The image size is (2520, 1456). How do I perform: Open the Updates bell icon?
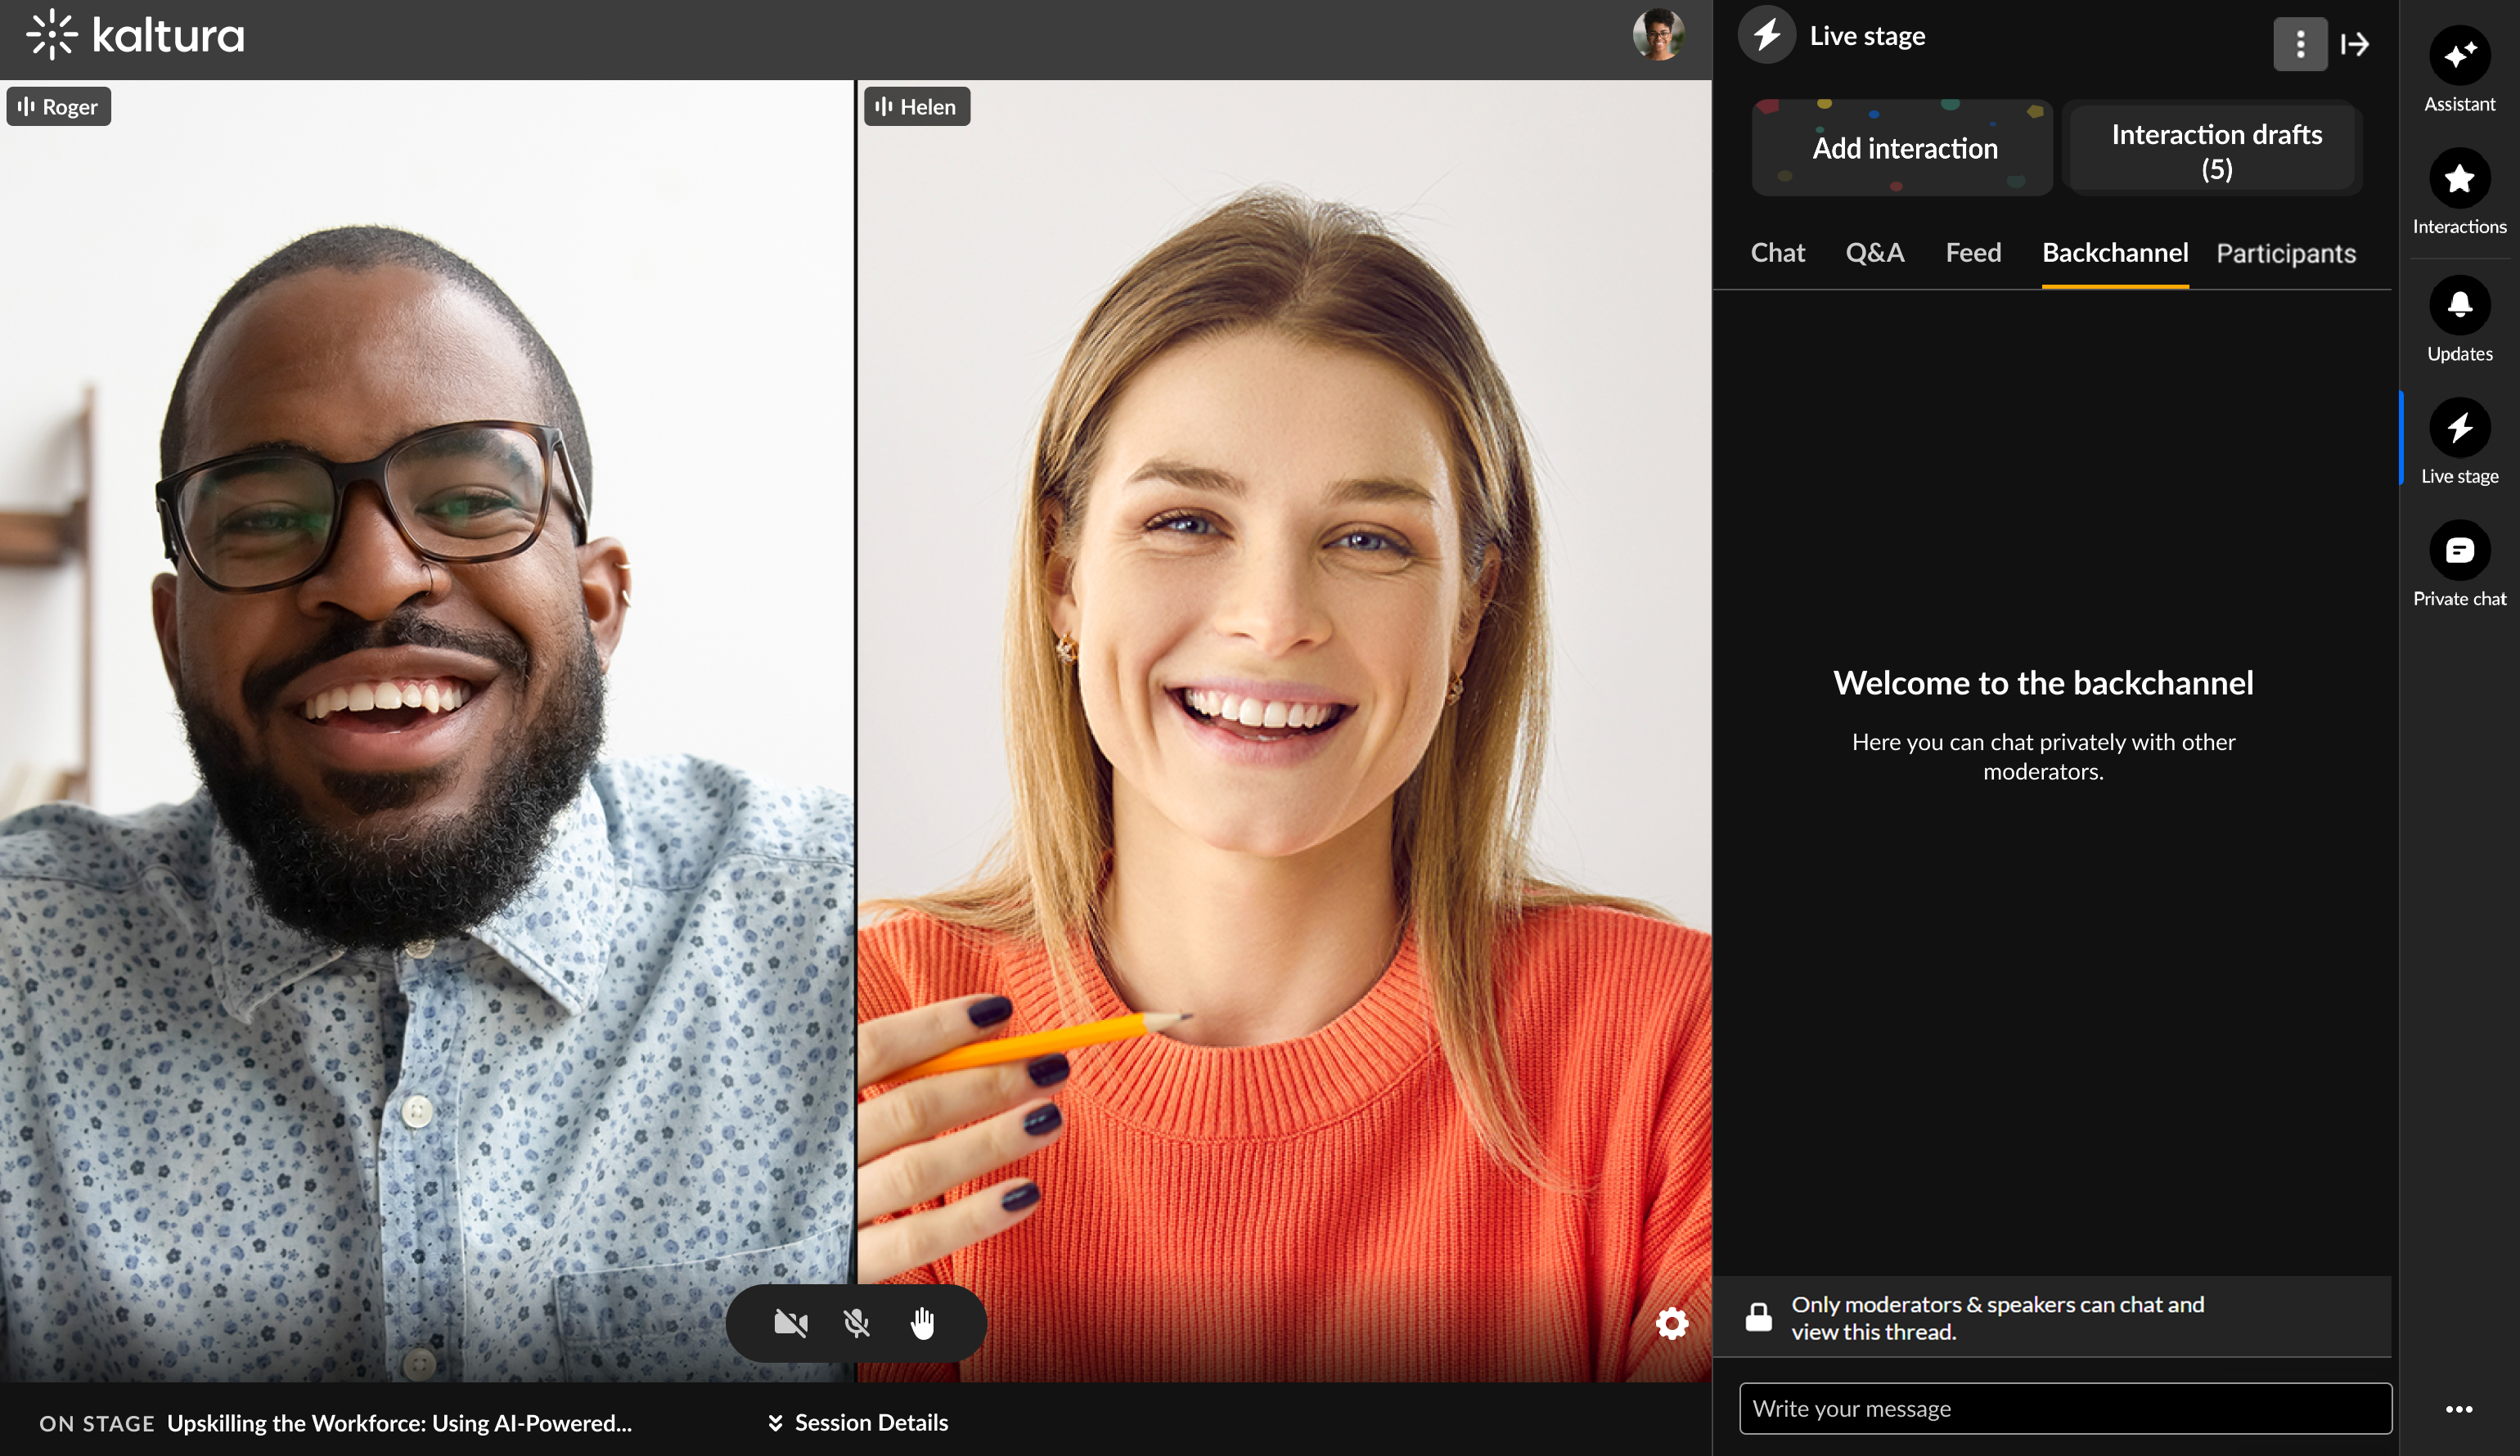coord(2459,305)
